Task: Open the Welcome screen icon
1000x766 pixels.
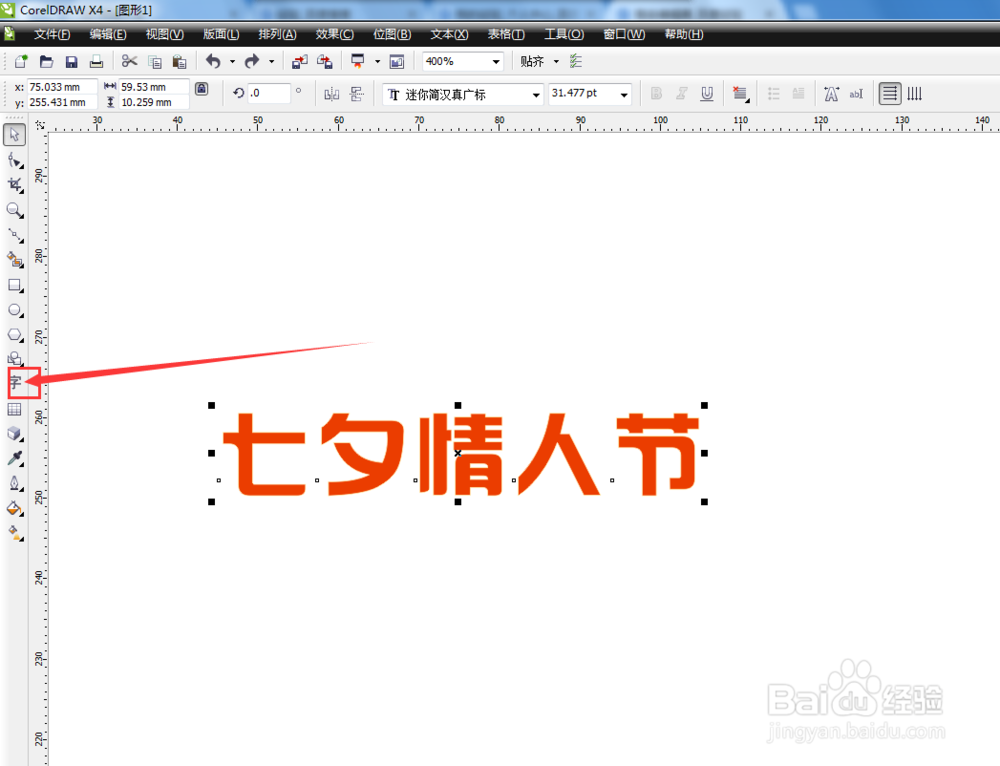Action: (397, 61)
